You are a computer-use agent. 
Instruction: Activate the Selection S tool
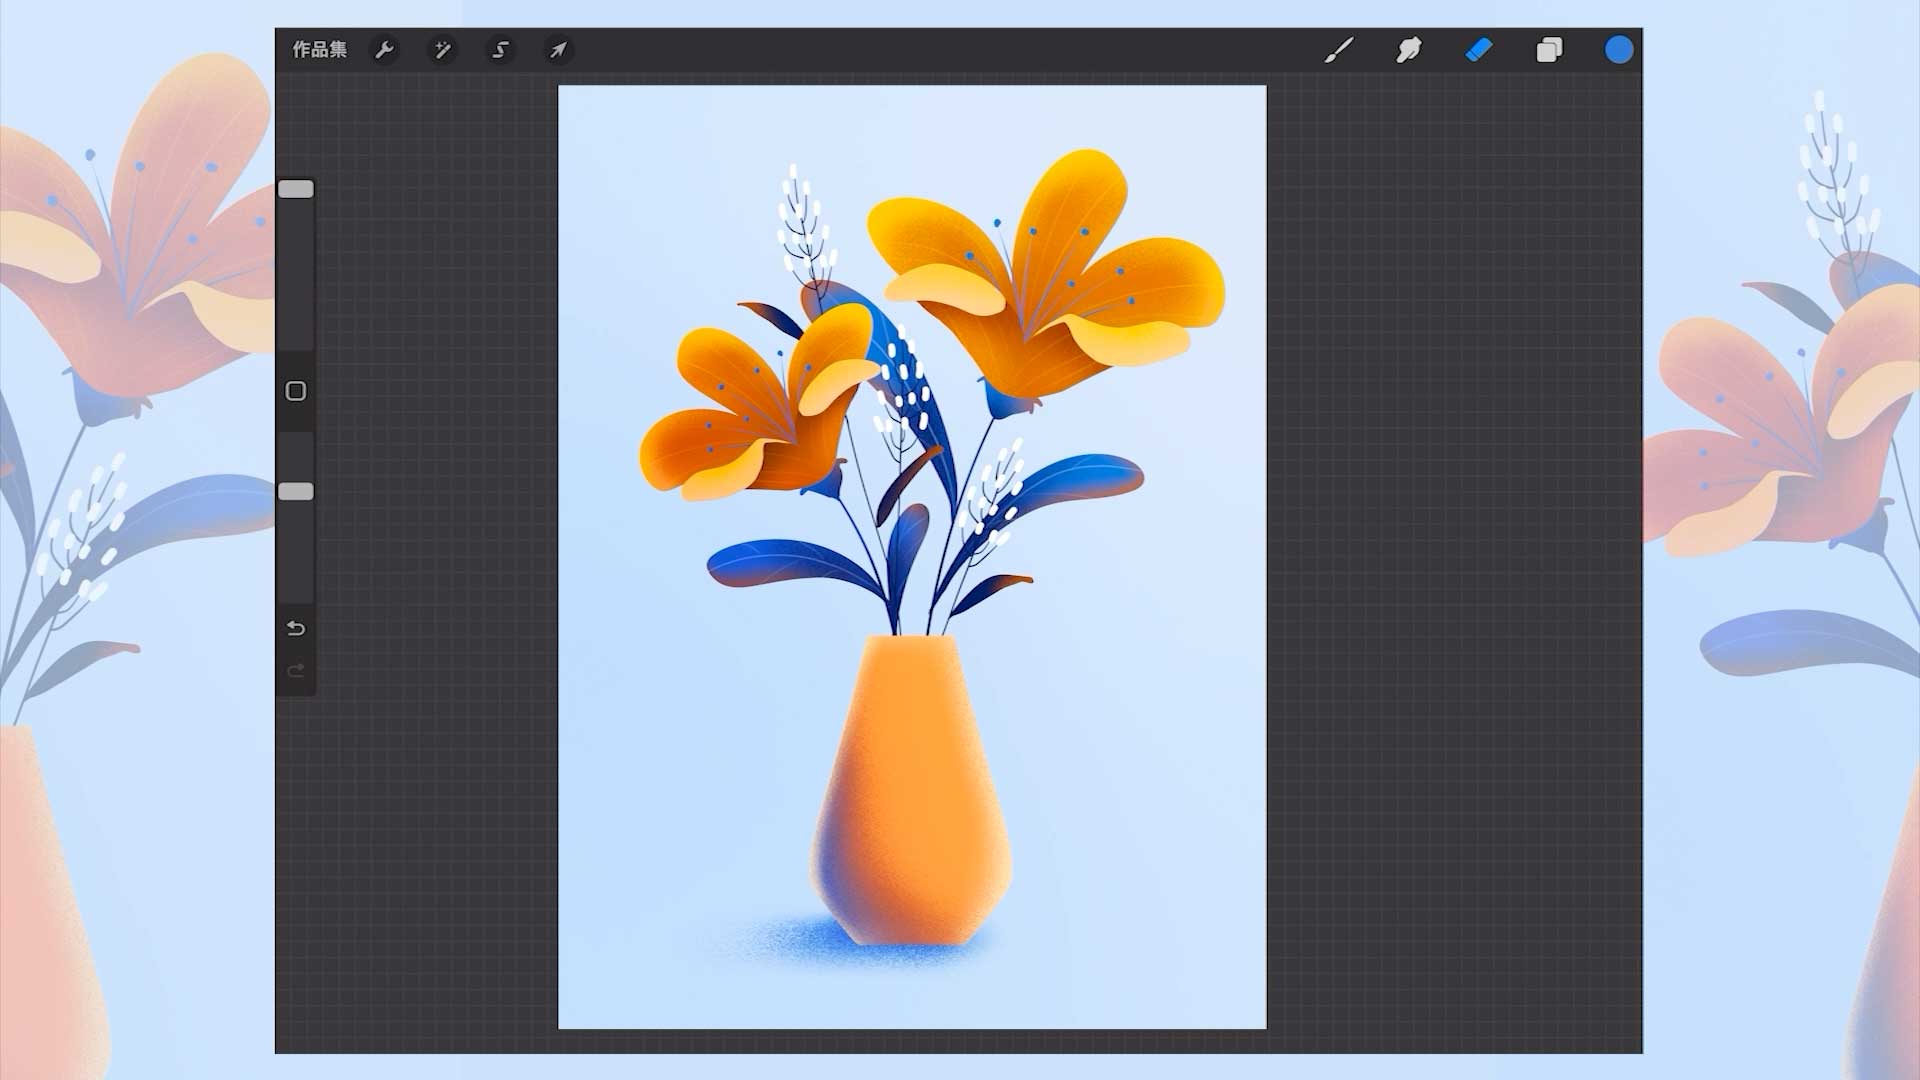pos(500,50)
